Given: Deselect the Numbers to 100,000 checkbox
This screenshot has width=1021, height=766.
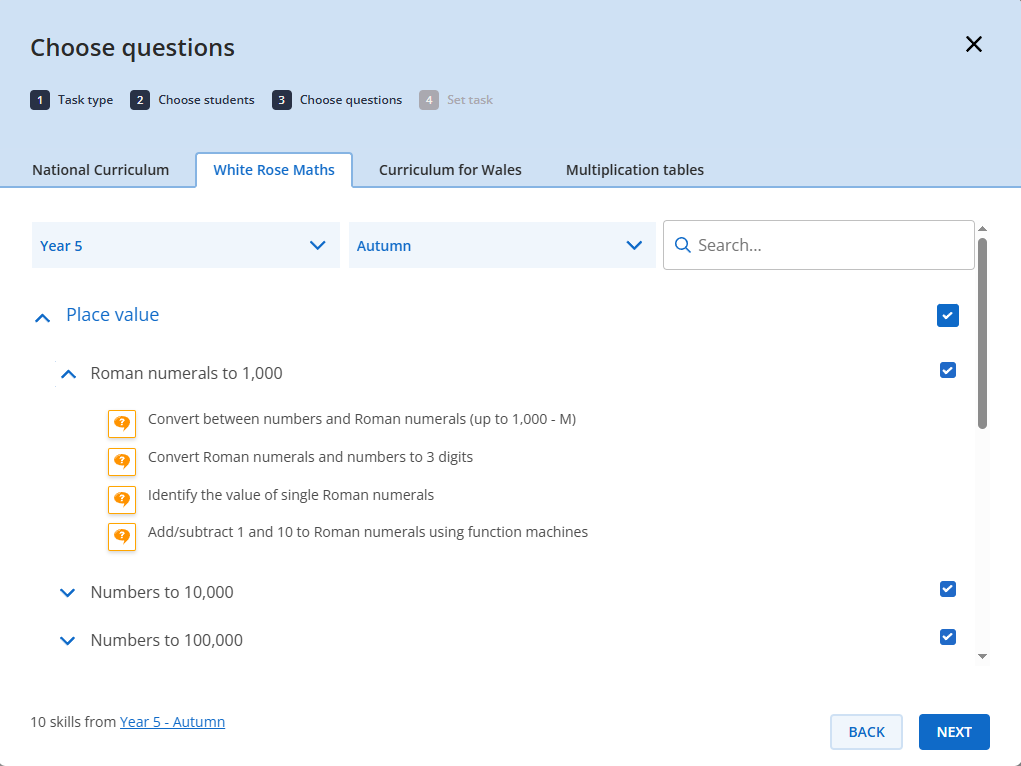Looking at the screenshot, I should [x=948, y=637].
